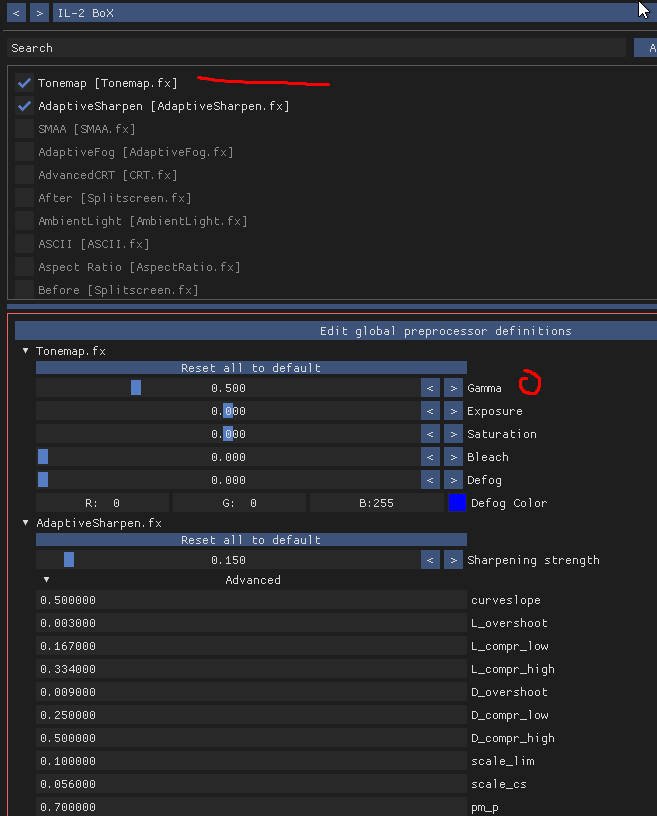Open the blue Defog Color swatch
The height and width of the screenshot is (816, 657).
click(457, 503)
